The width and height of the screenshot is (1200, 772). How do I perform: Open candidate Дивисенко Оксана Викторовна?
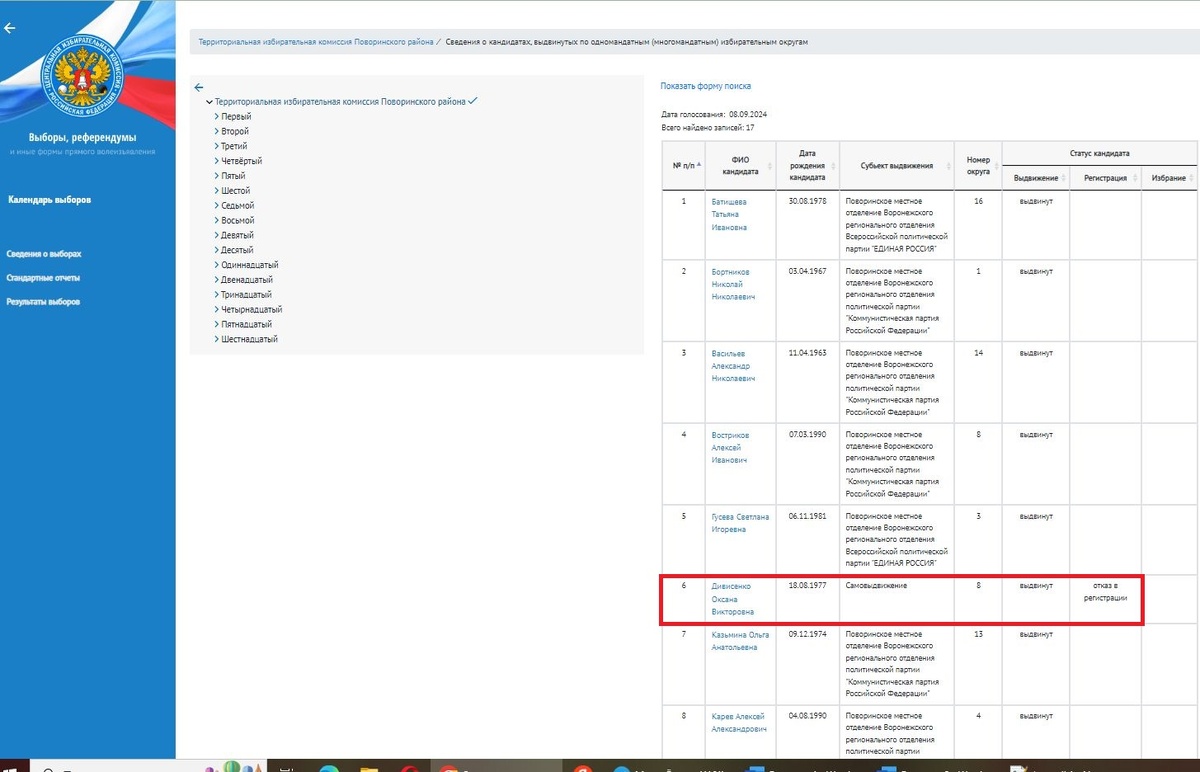[x=733, y=598]
